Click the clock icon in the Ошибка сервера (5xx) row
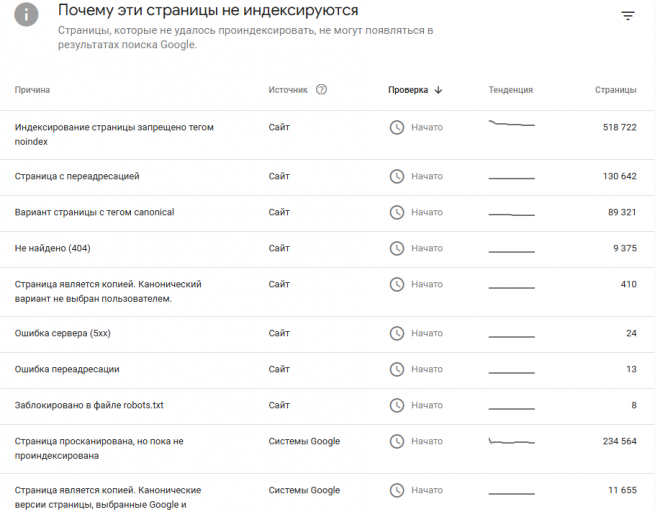 pyautogui.click(x=397, y=333)
